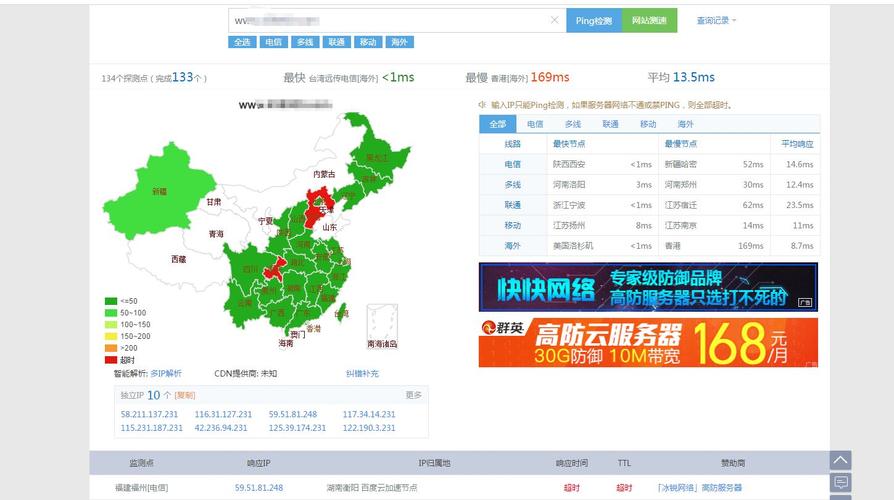Viewport: 894px width, 500px height.
Task: Select the 山东 region on the map
Action: click(329, 227)
